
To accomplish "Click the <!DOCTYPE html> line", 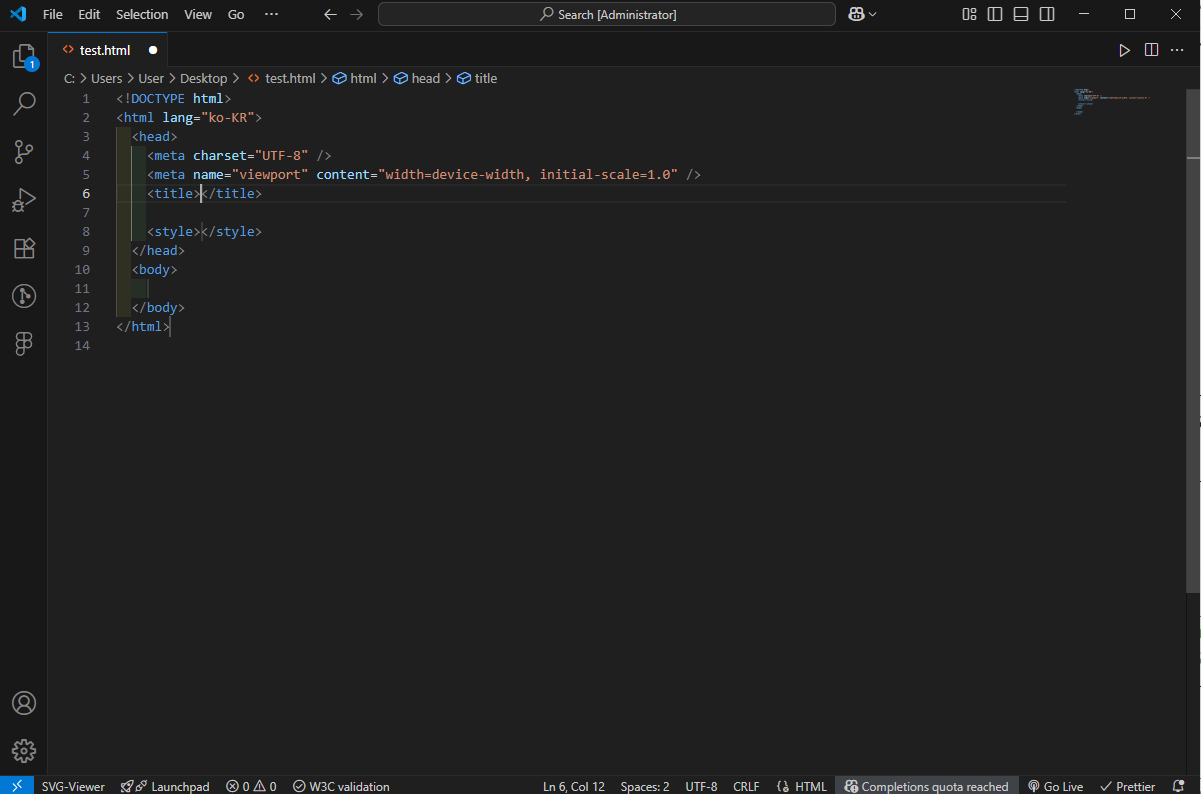I will [174, 98].
